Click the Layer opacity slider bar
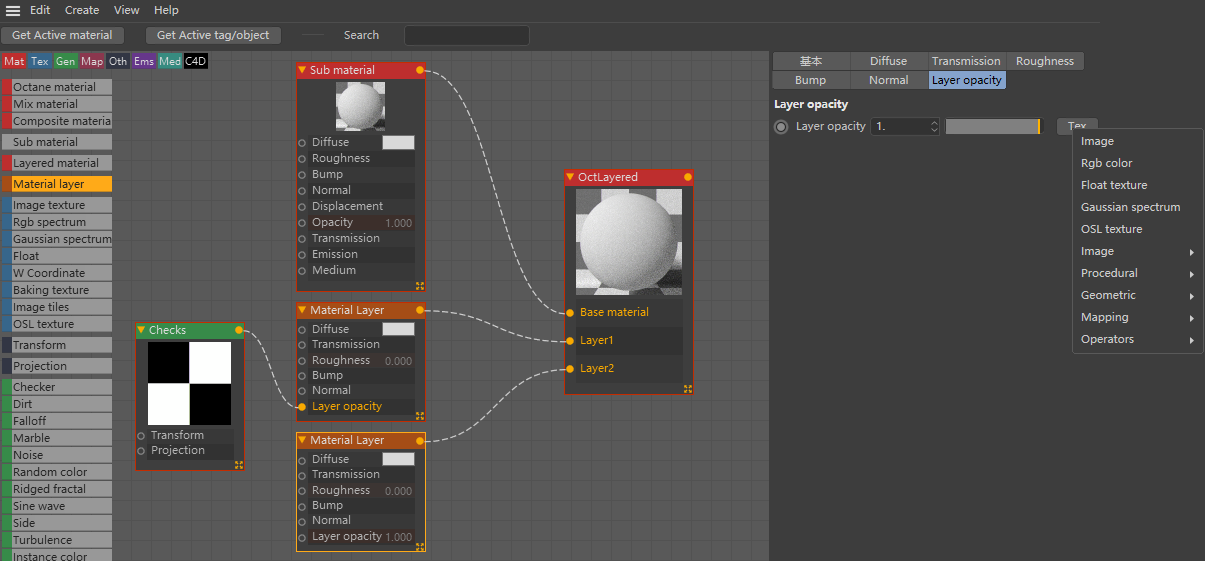The width and height of the screenshot is (1205, 561). tap(992, 126)
